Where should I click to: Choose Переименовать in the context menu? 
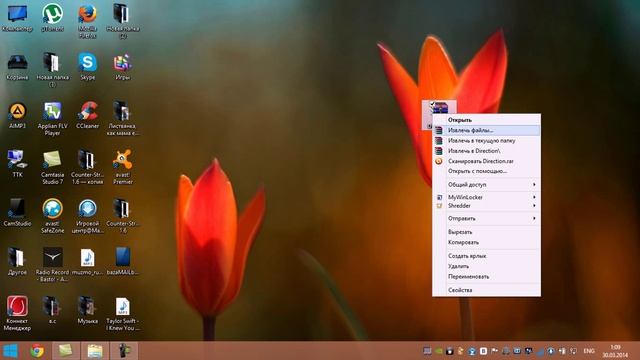pyautogui.click(x=487, y=276)
